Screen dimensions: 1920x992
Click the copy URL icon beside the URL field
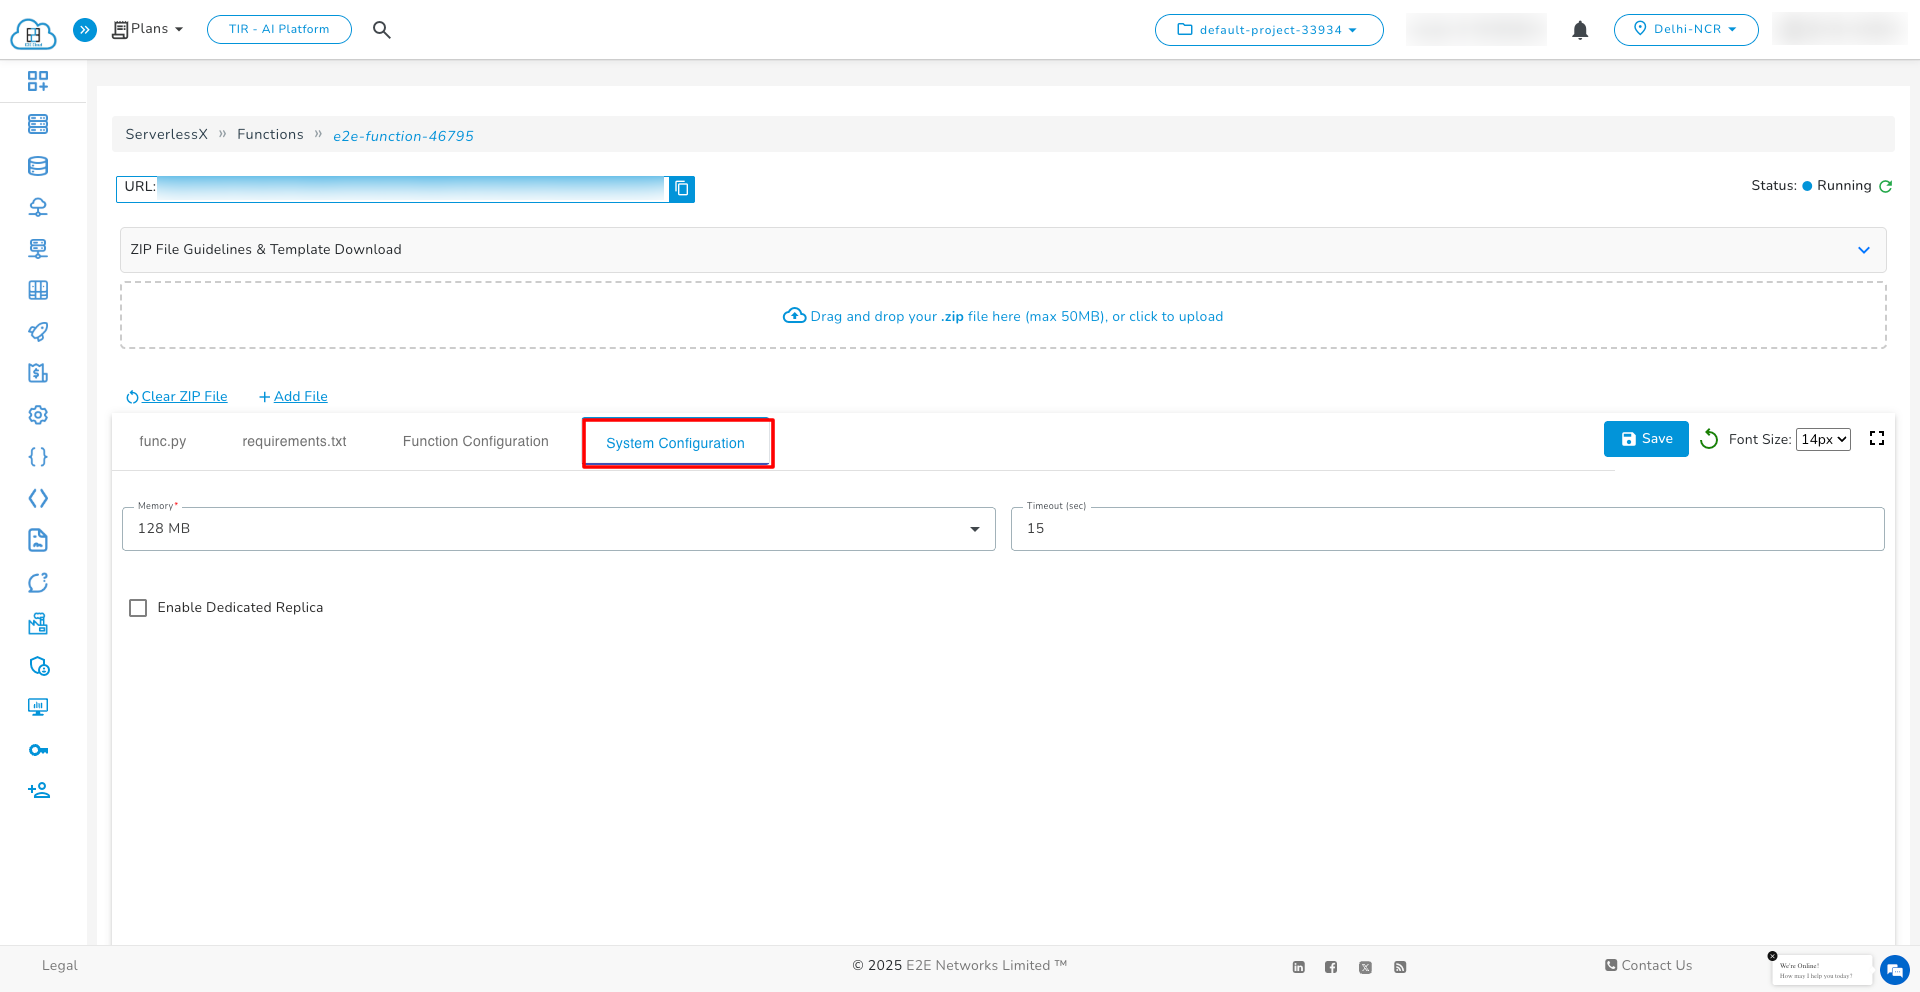point(682,189)
